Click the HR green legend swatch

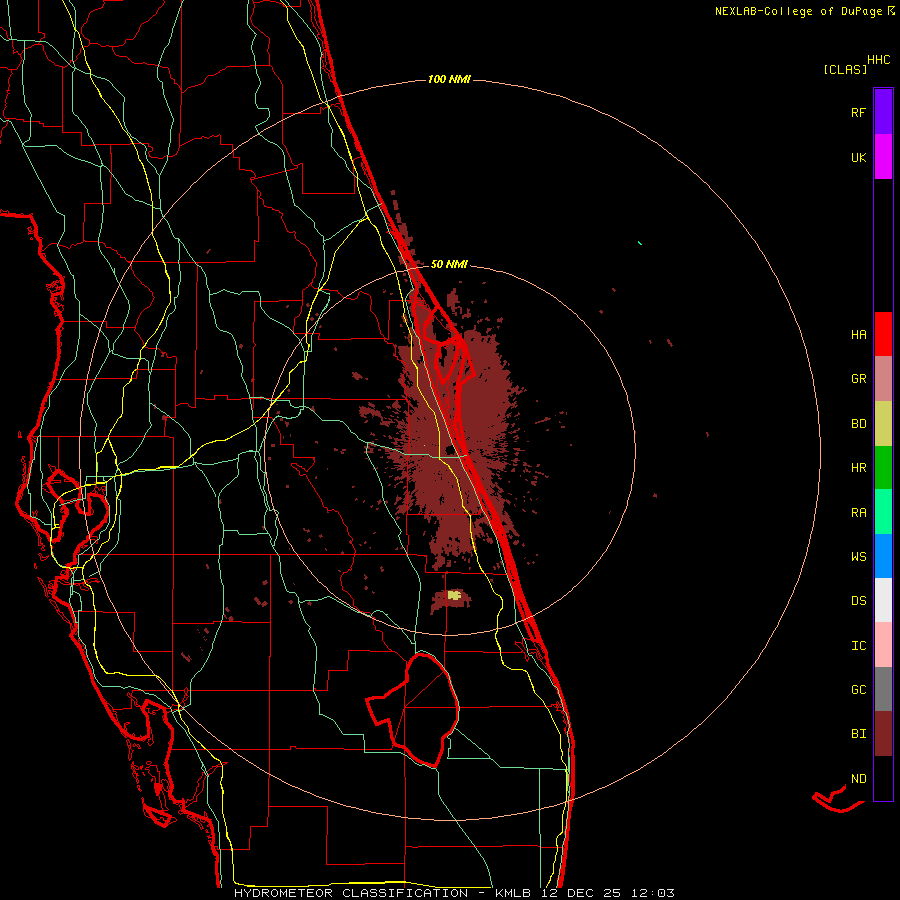883,468
